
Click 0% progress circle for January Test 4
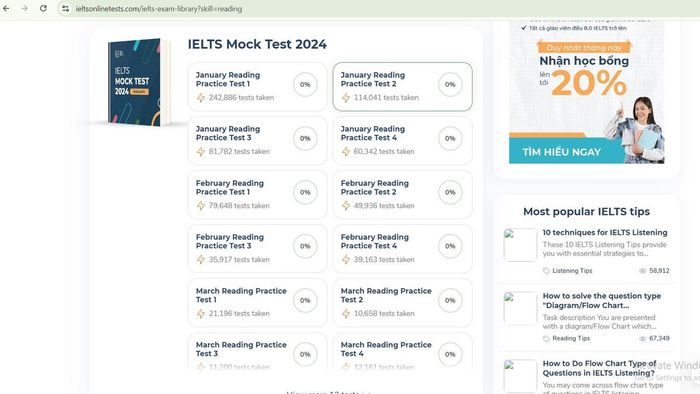point(450,138)
